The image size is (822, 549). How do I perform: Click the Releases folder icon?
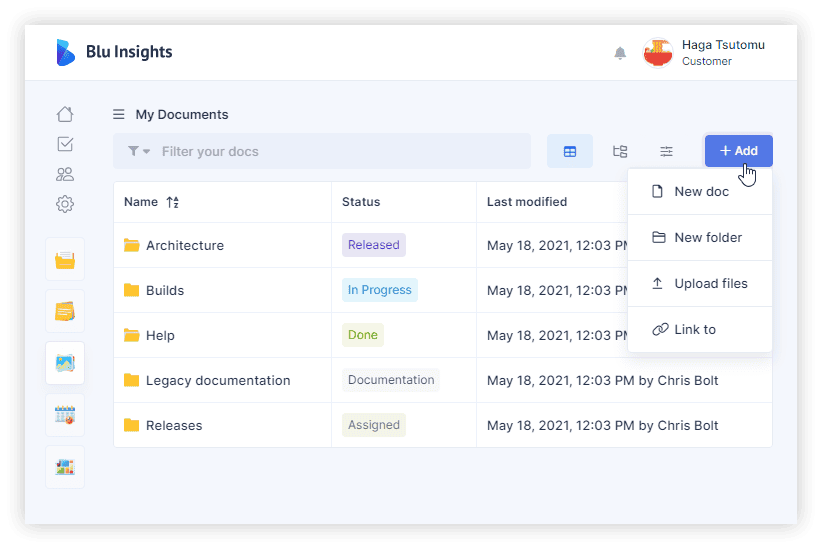point(132,425)
